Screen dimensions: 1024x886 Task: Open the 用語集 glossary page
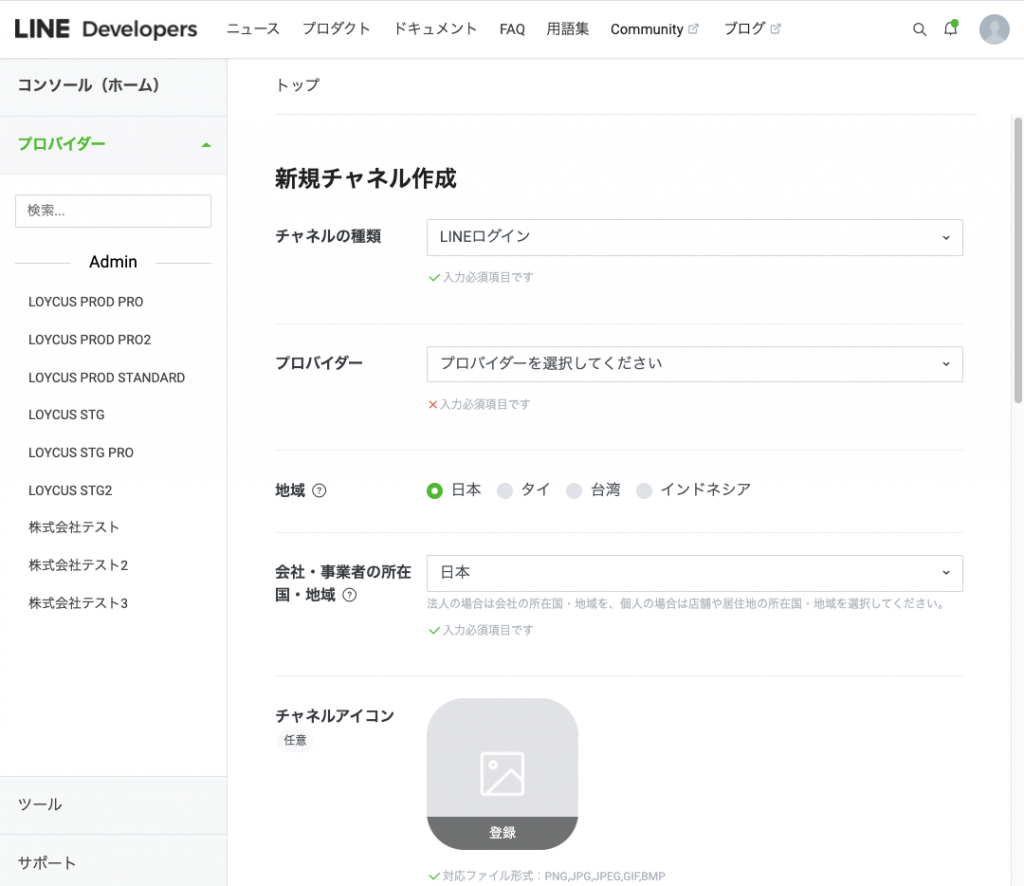tap(568, 29)
